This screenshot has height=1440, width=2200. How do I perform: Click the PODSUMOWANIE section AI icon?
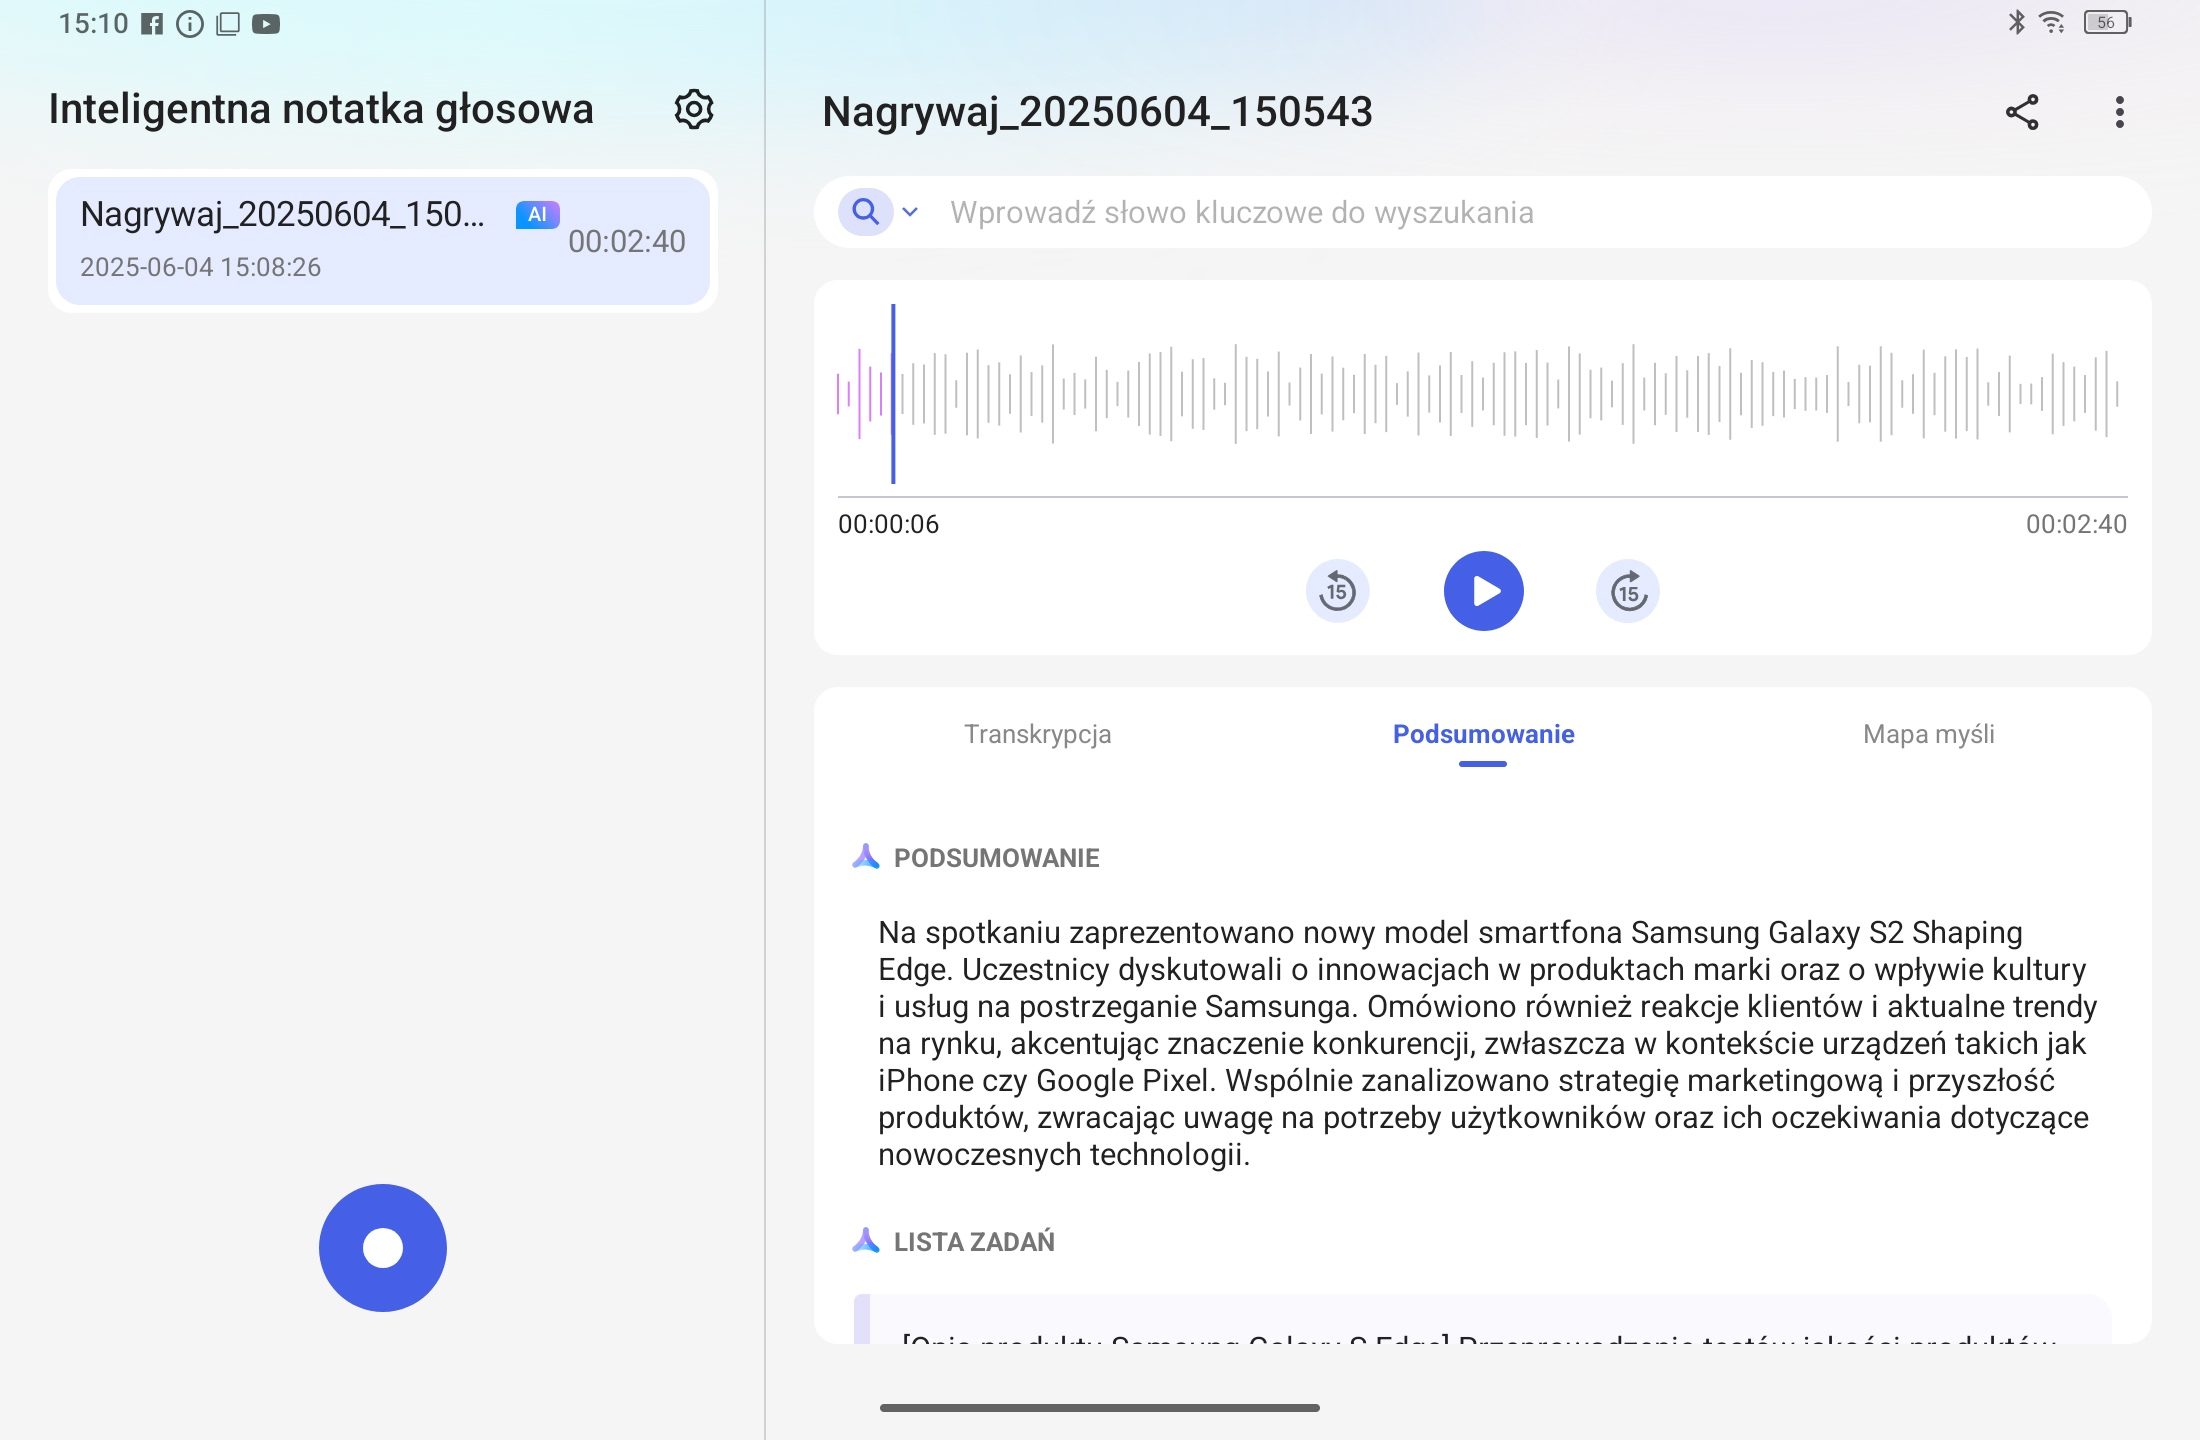point(866,857)
